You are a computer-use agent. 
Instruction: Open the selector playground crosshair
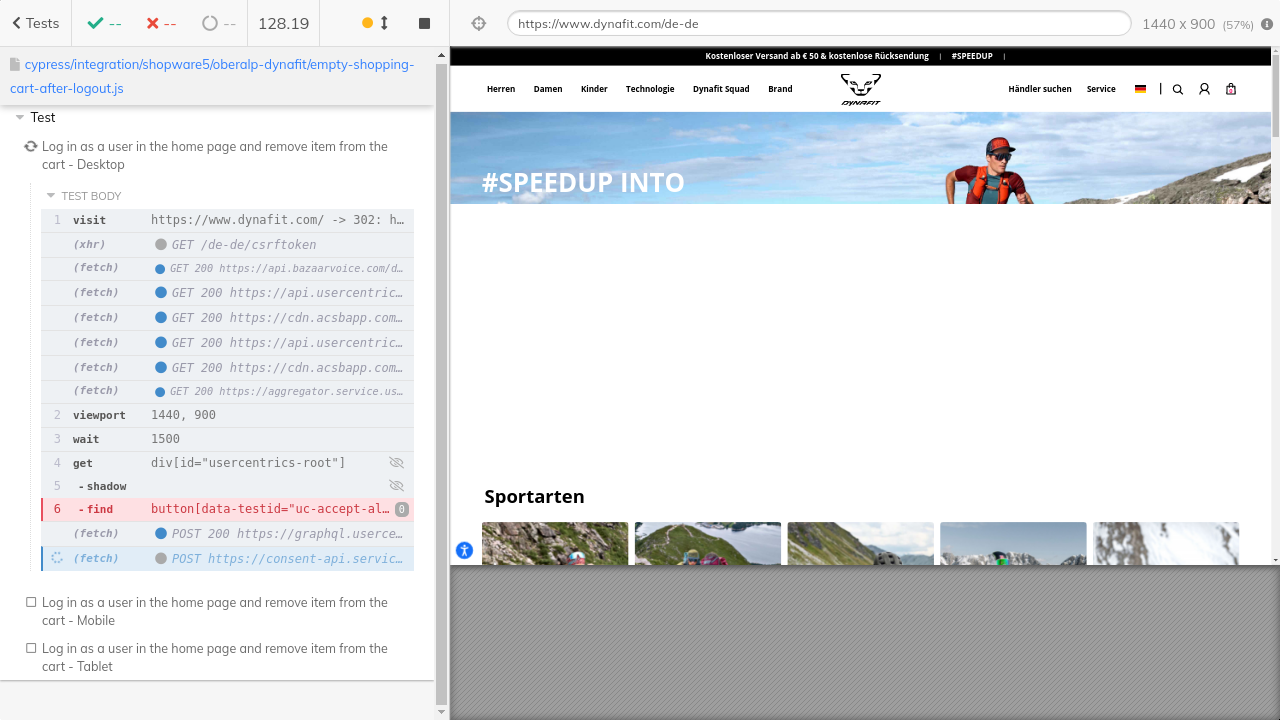(x=478, y=23)
